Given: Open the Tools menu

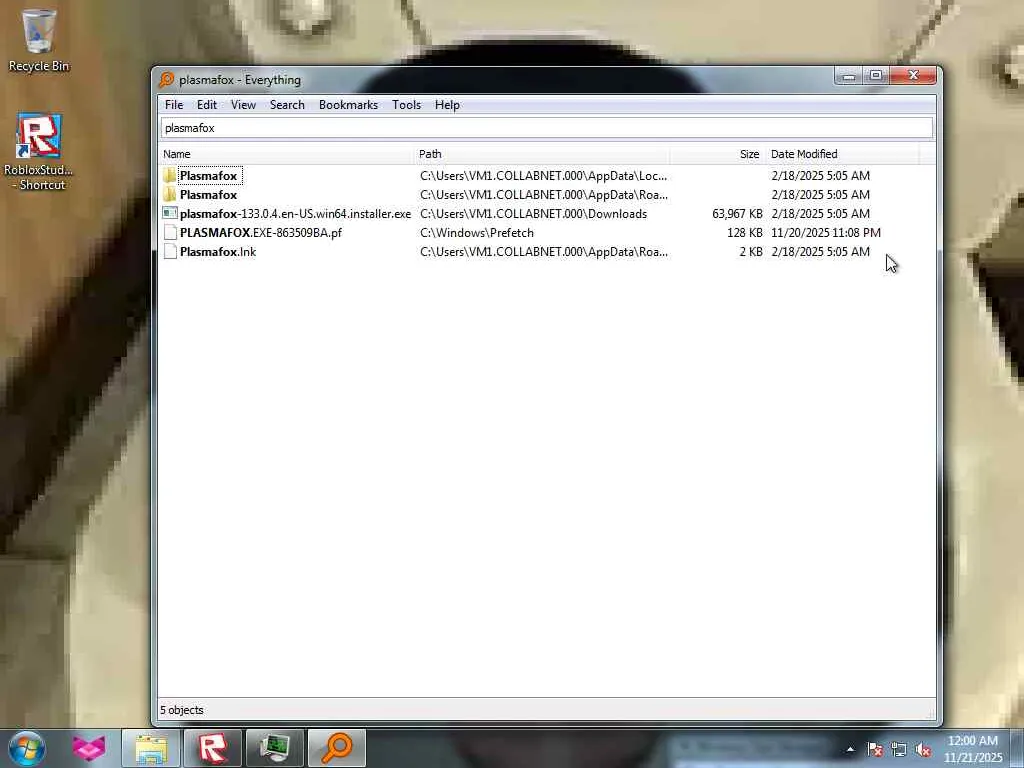Looking at the screenshot, I should click(406, 104).
